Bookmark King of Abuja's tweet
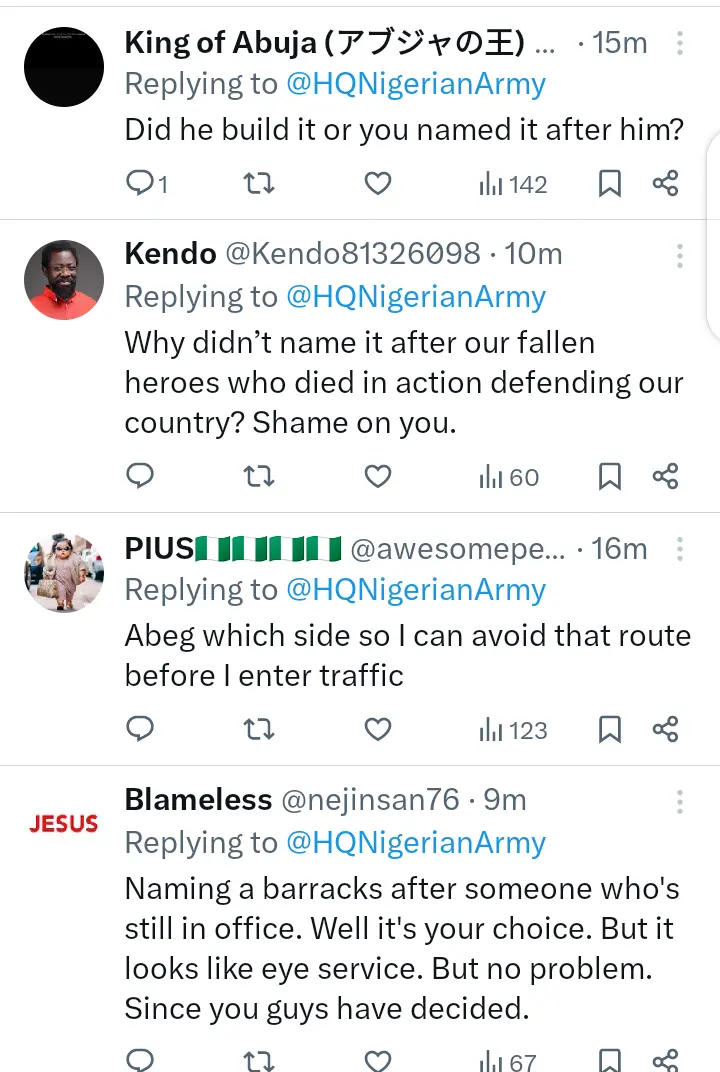 (609, 183)
